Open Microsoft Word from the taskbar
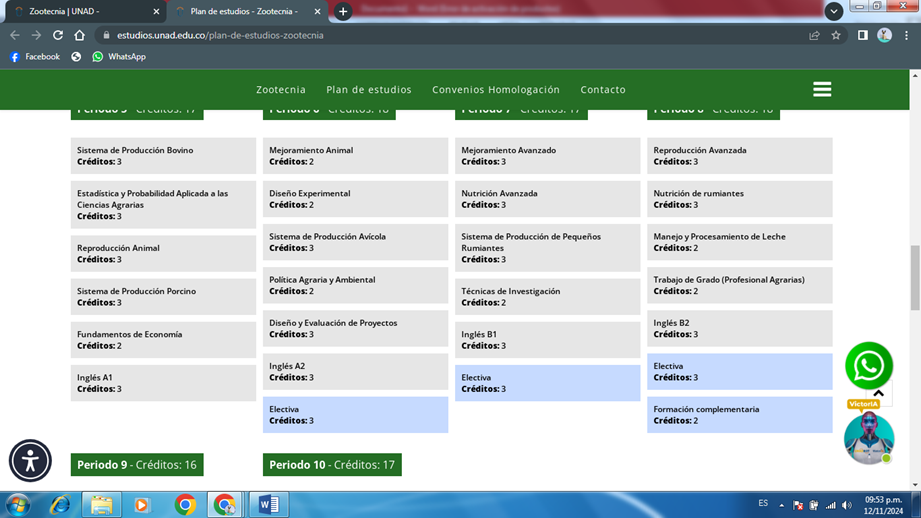921x518 pixels. 268,505
